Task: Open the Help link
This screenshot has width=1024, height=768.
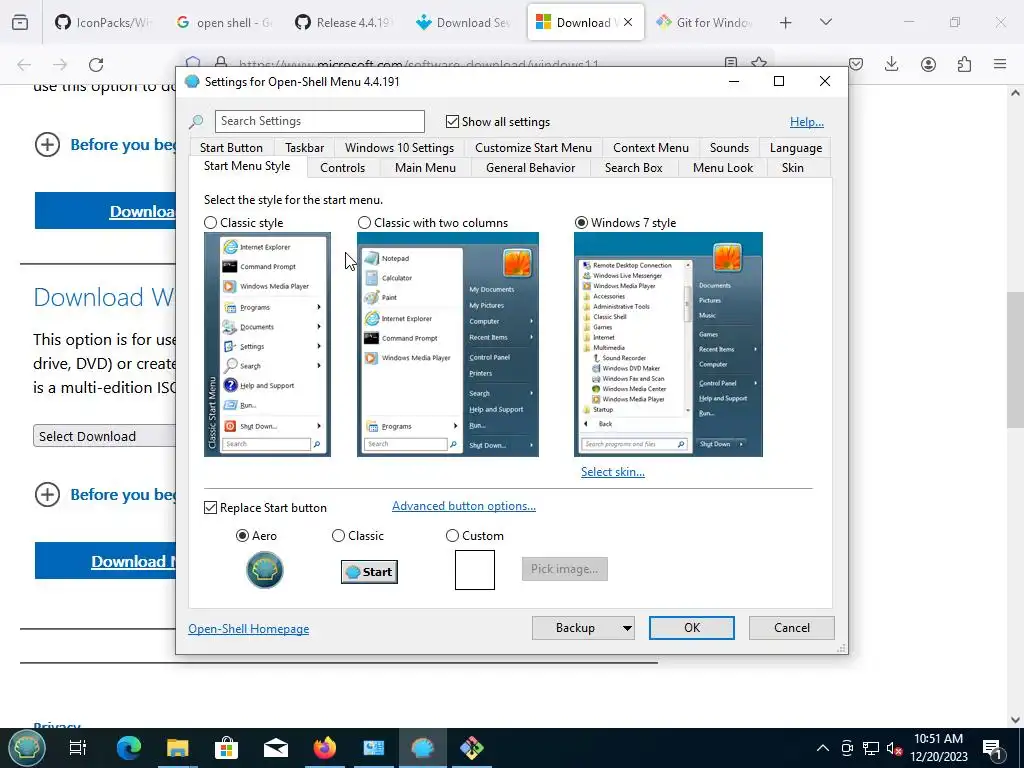Action: coord(807,121)
